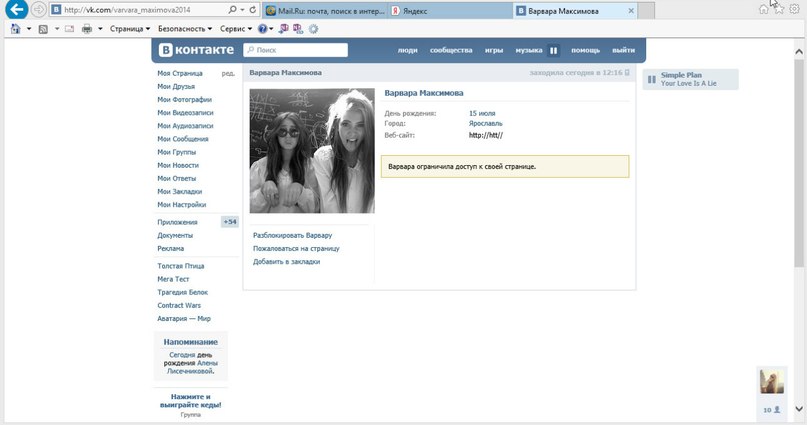Switch to the Яндекс tab
807x425 pixels.
click(x=450, y=11)
